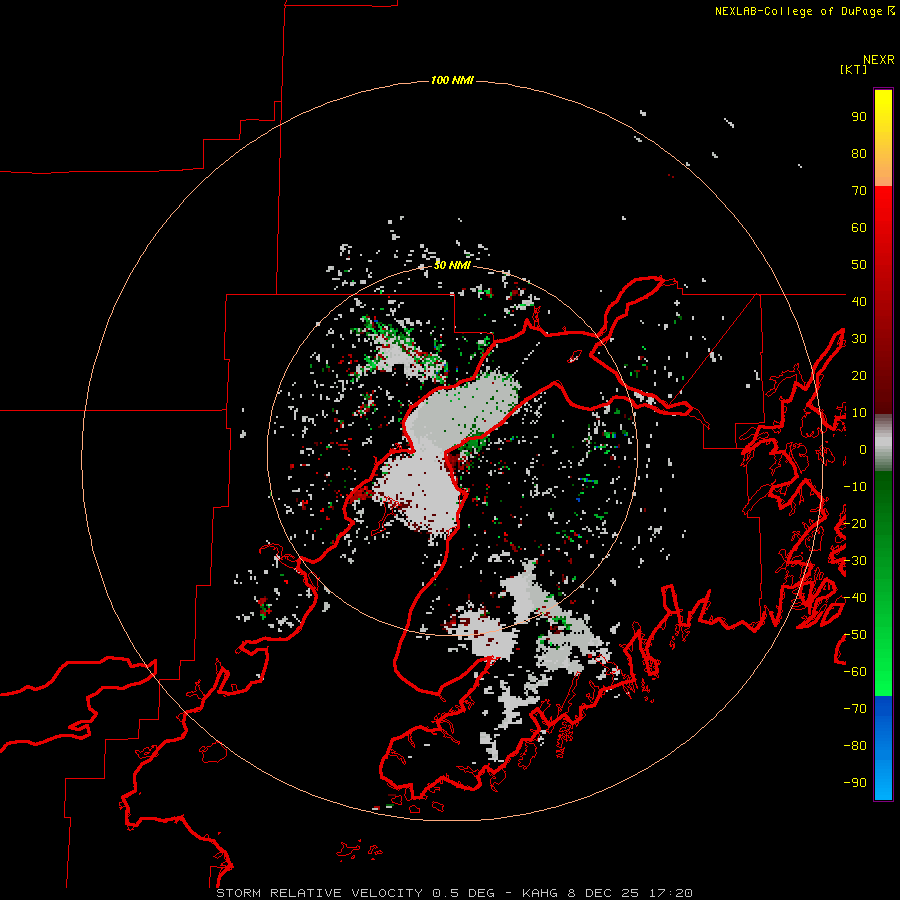The image size is (900, 900).
Task: Click the STORM RELATIVE VELOCITY caption at bottom
Action: pos(454,893)
